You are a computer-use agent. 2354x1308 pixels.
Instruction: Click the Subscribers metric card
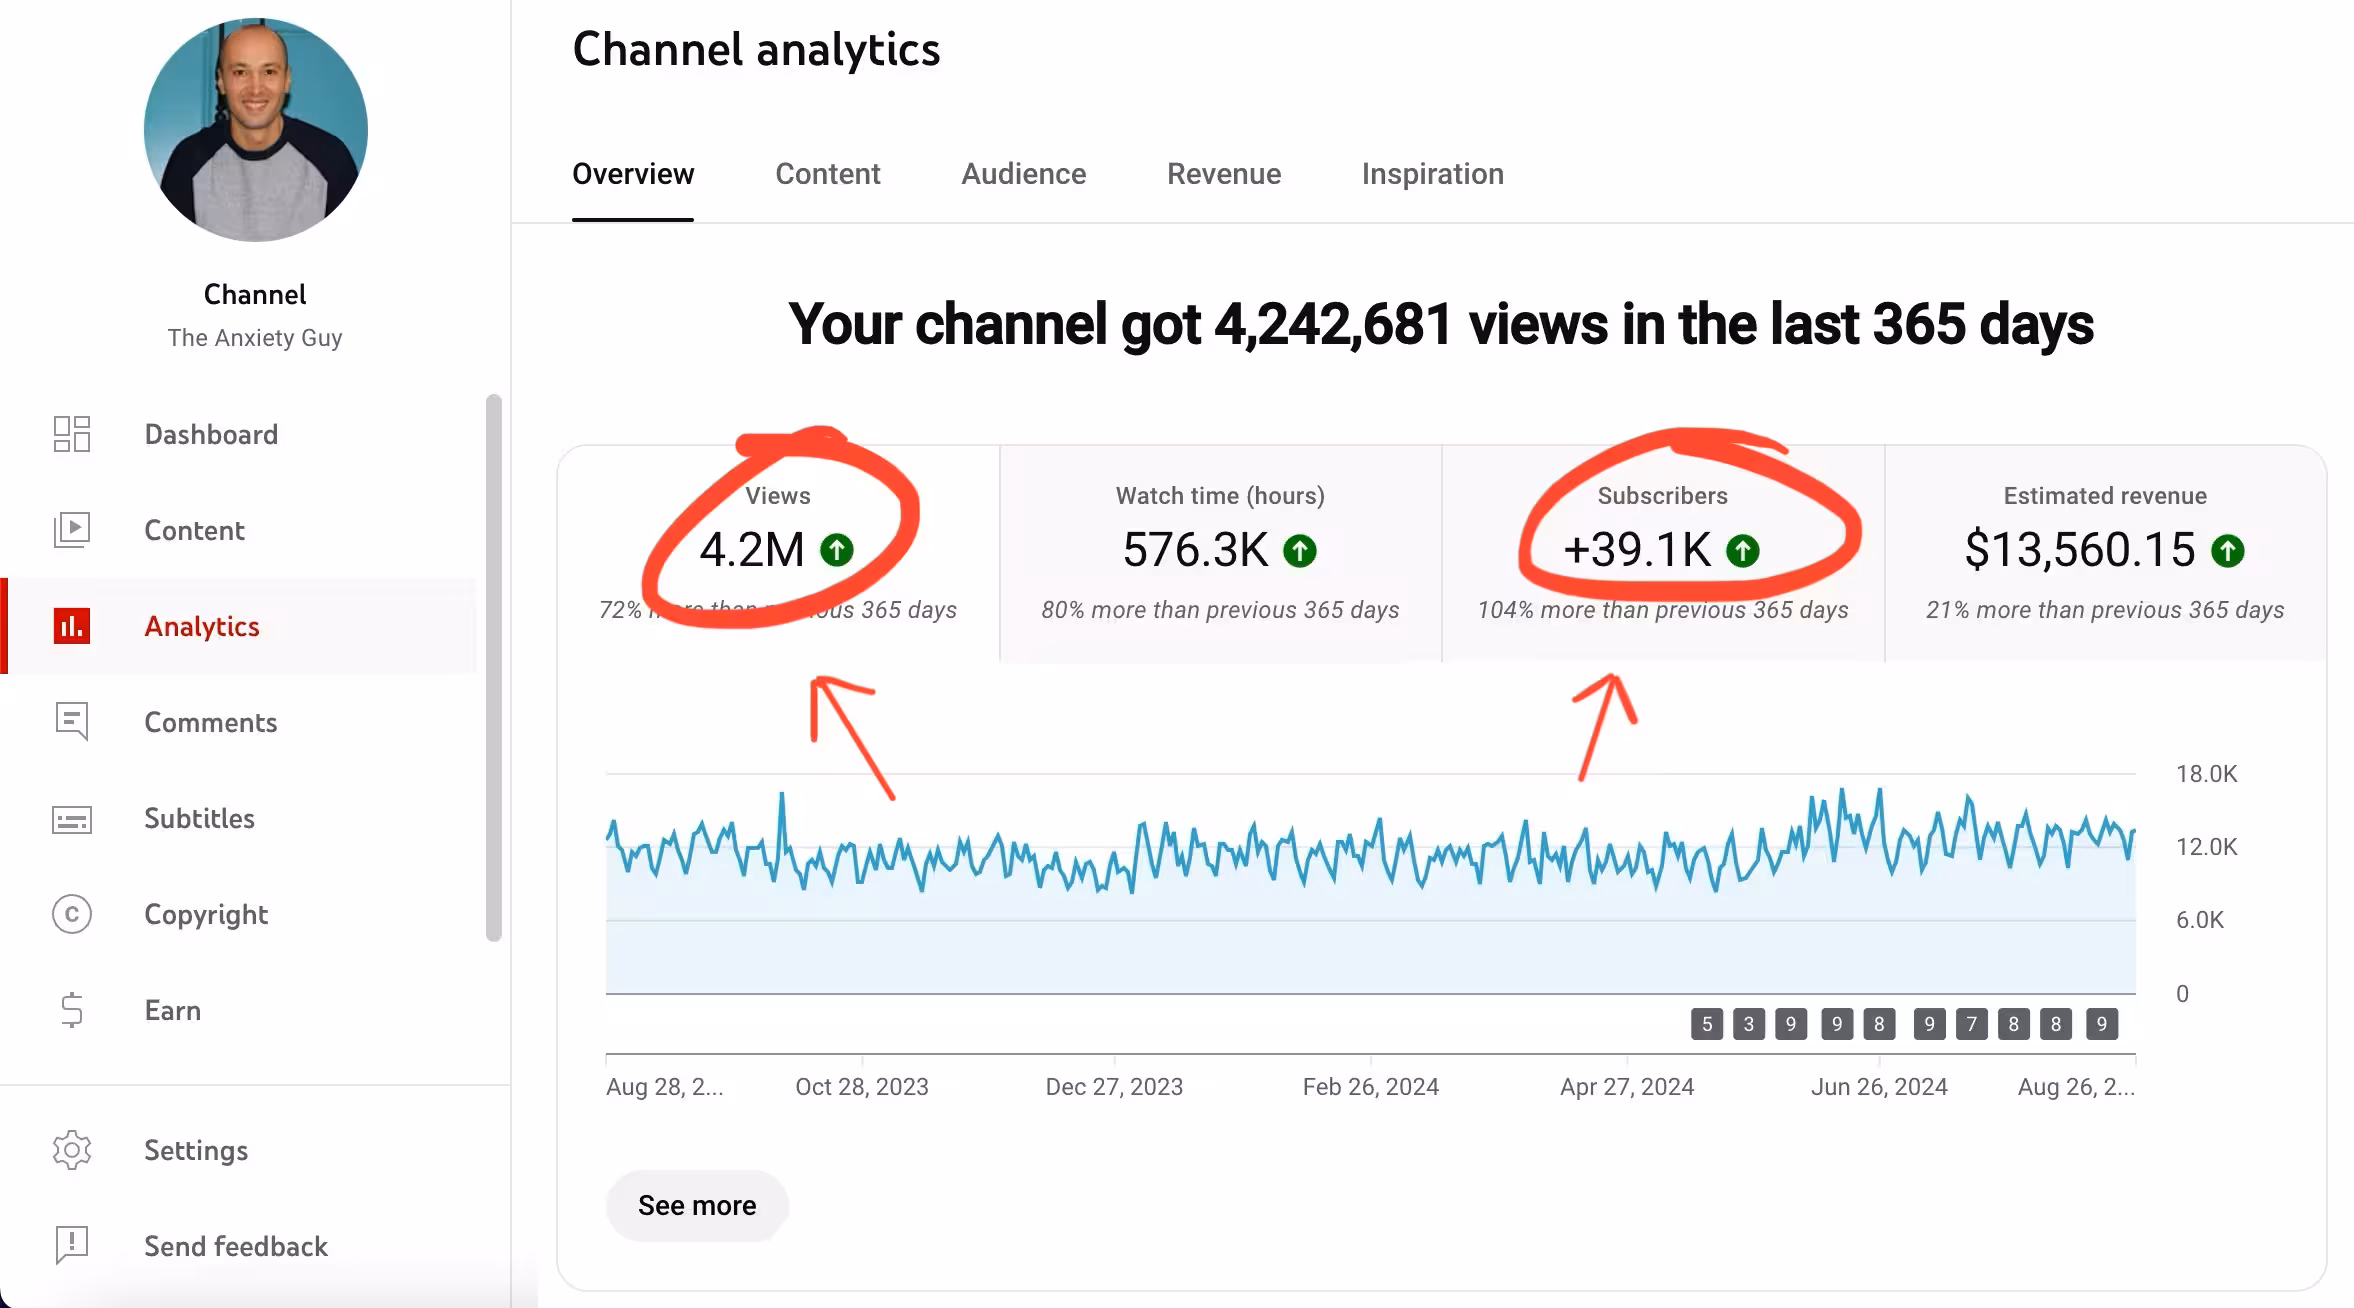coord(1662,552)
